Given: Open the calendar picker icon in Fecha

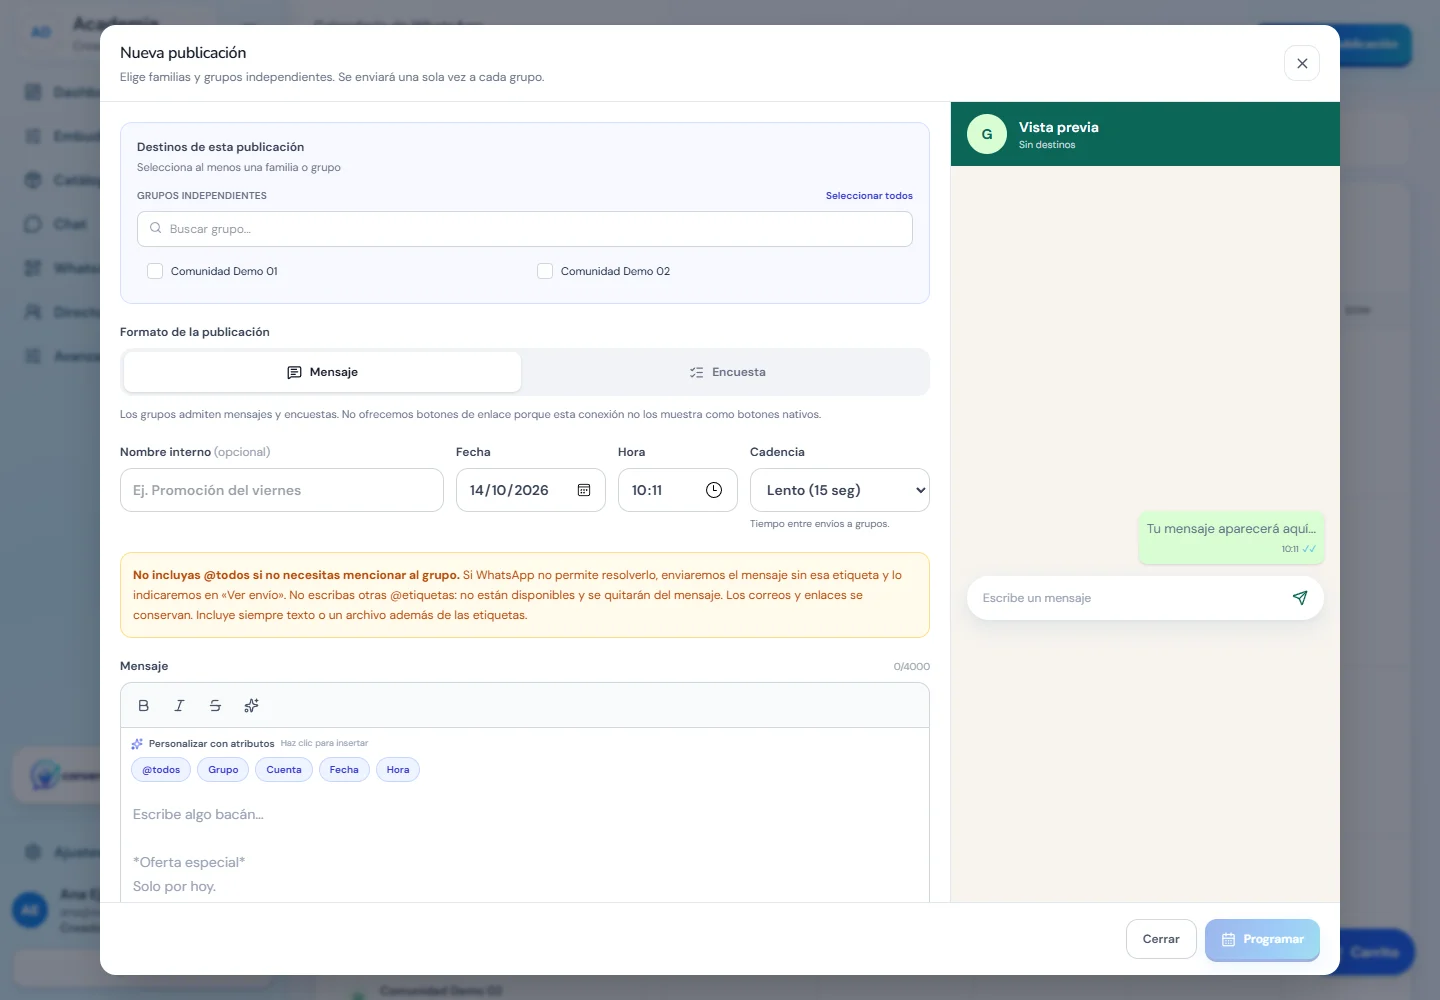Looking at the screenshot, I should (584, 490).
